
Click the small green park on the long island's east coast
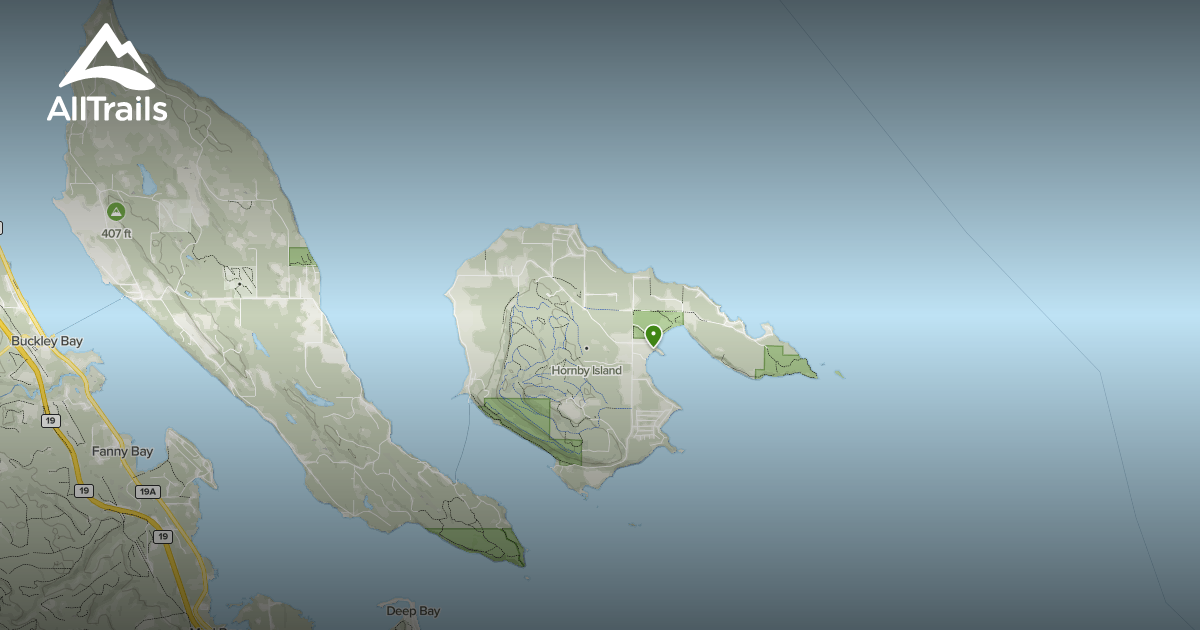301,257
